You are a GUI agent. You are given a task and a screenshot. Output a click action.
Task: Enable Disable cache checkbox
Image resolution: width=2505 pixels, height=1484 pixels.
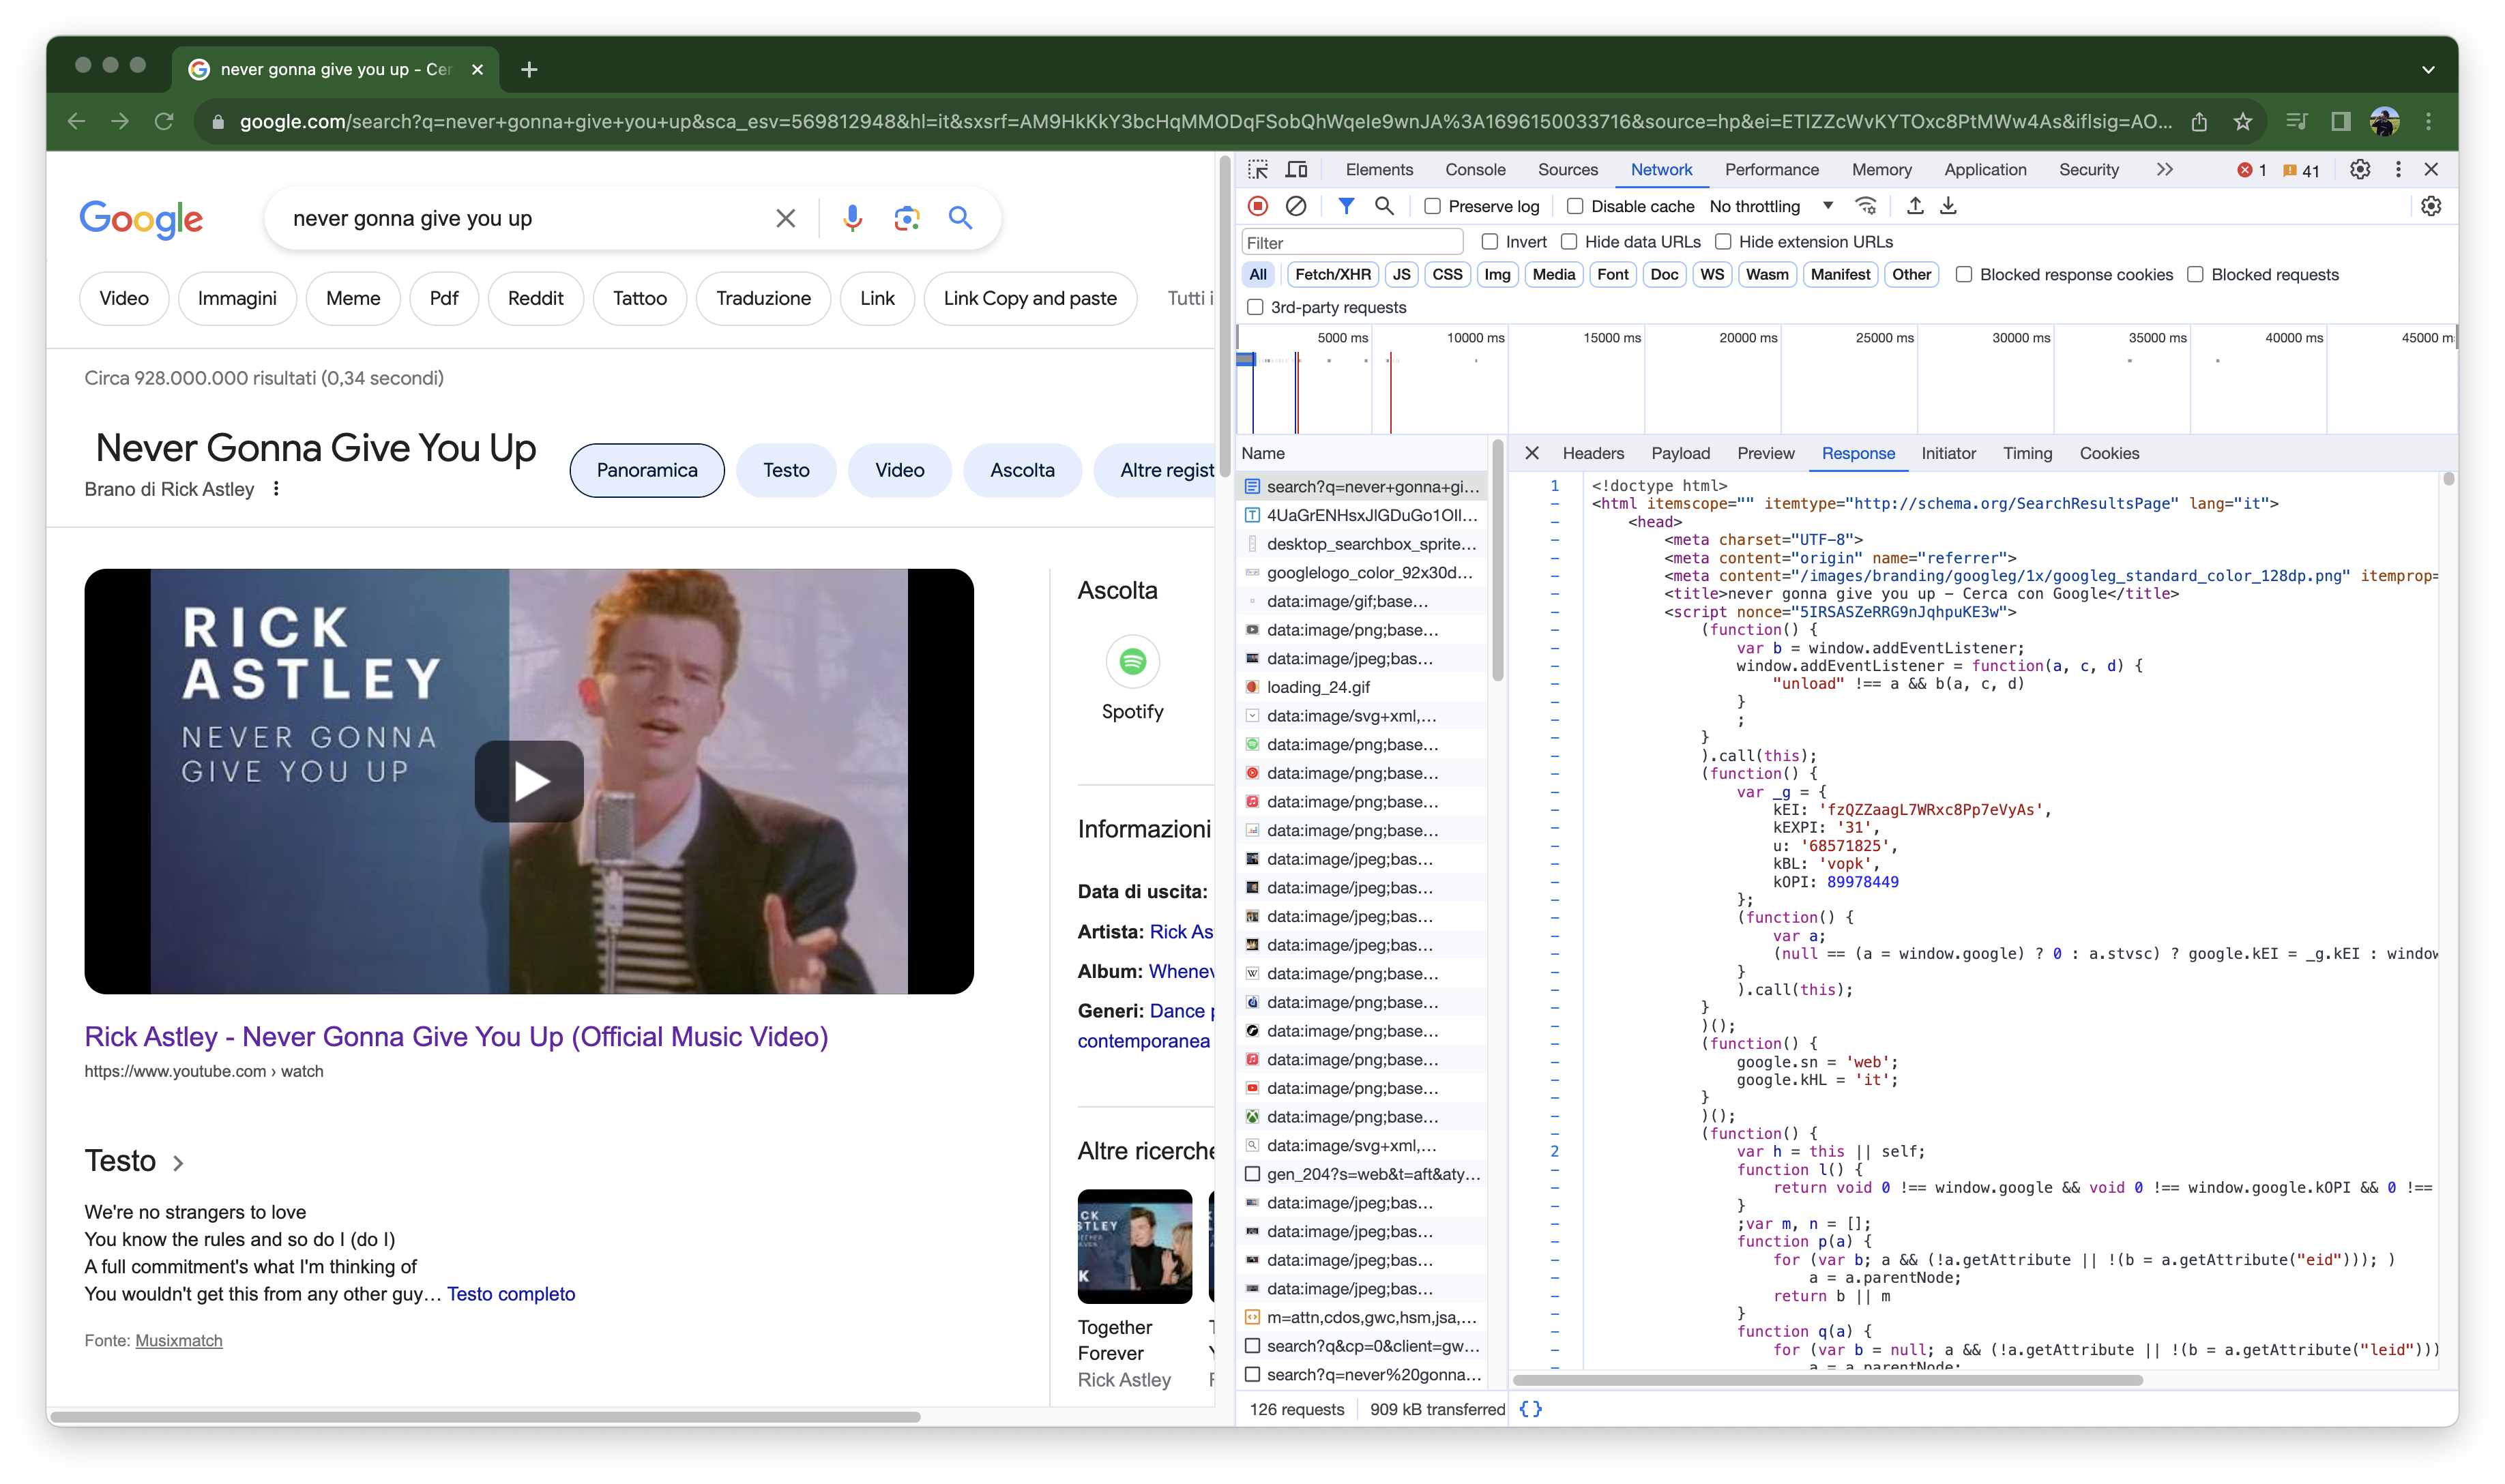pos(1575,206)
